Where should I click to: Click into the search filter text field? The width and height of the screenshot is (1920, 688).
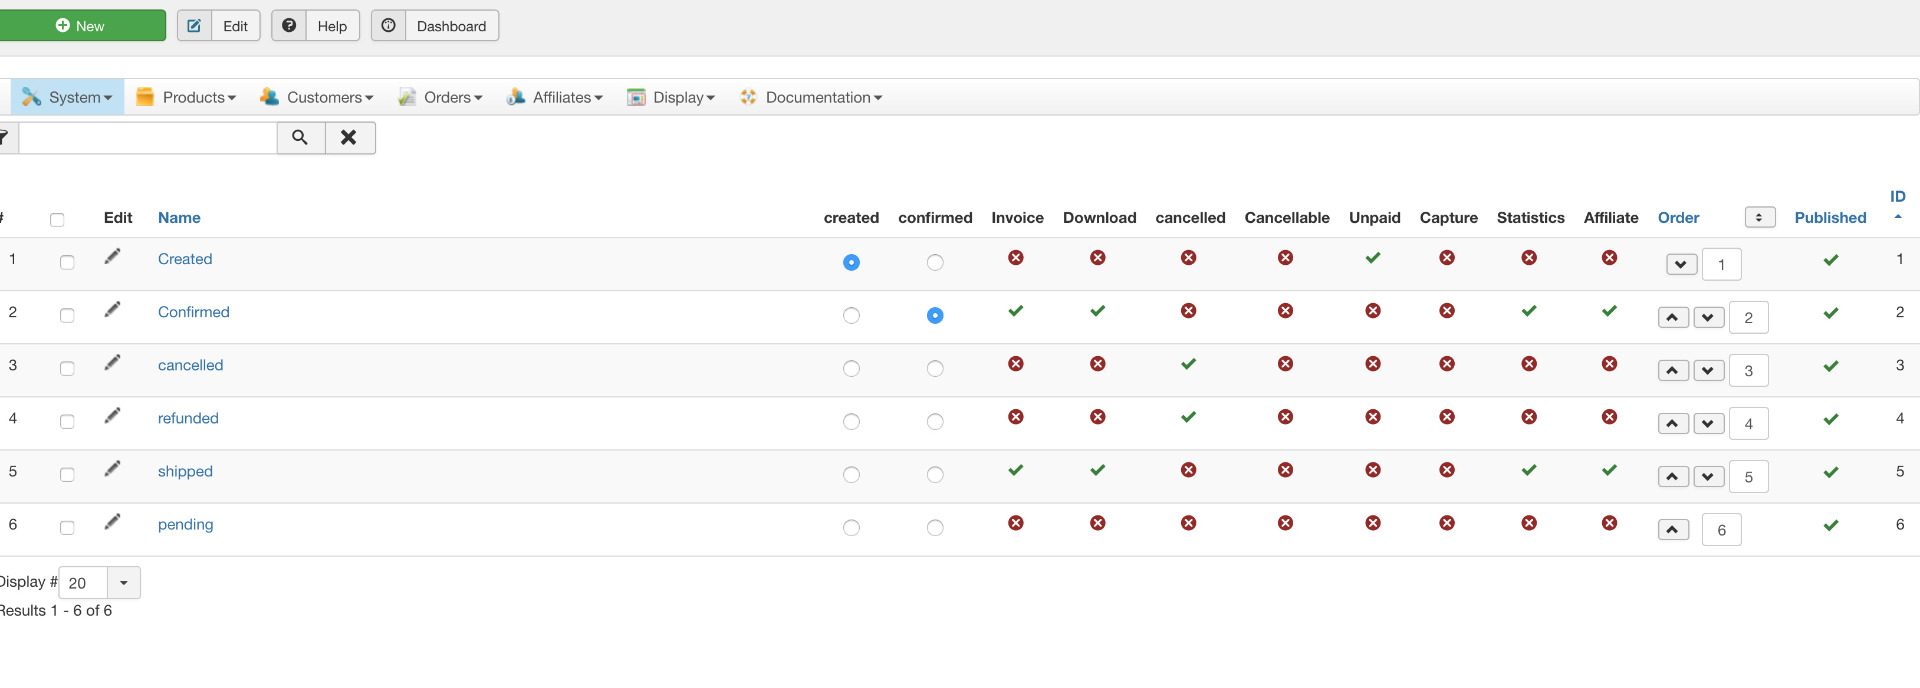click(147, 138)
